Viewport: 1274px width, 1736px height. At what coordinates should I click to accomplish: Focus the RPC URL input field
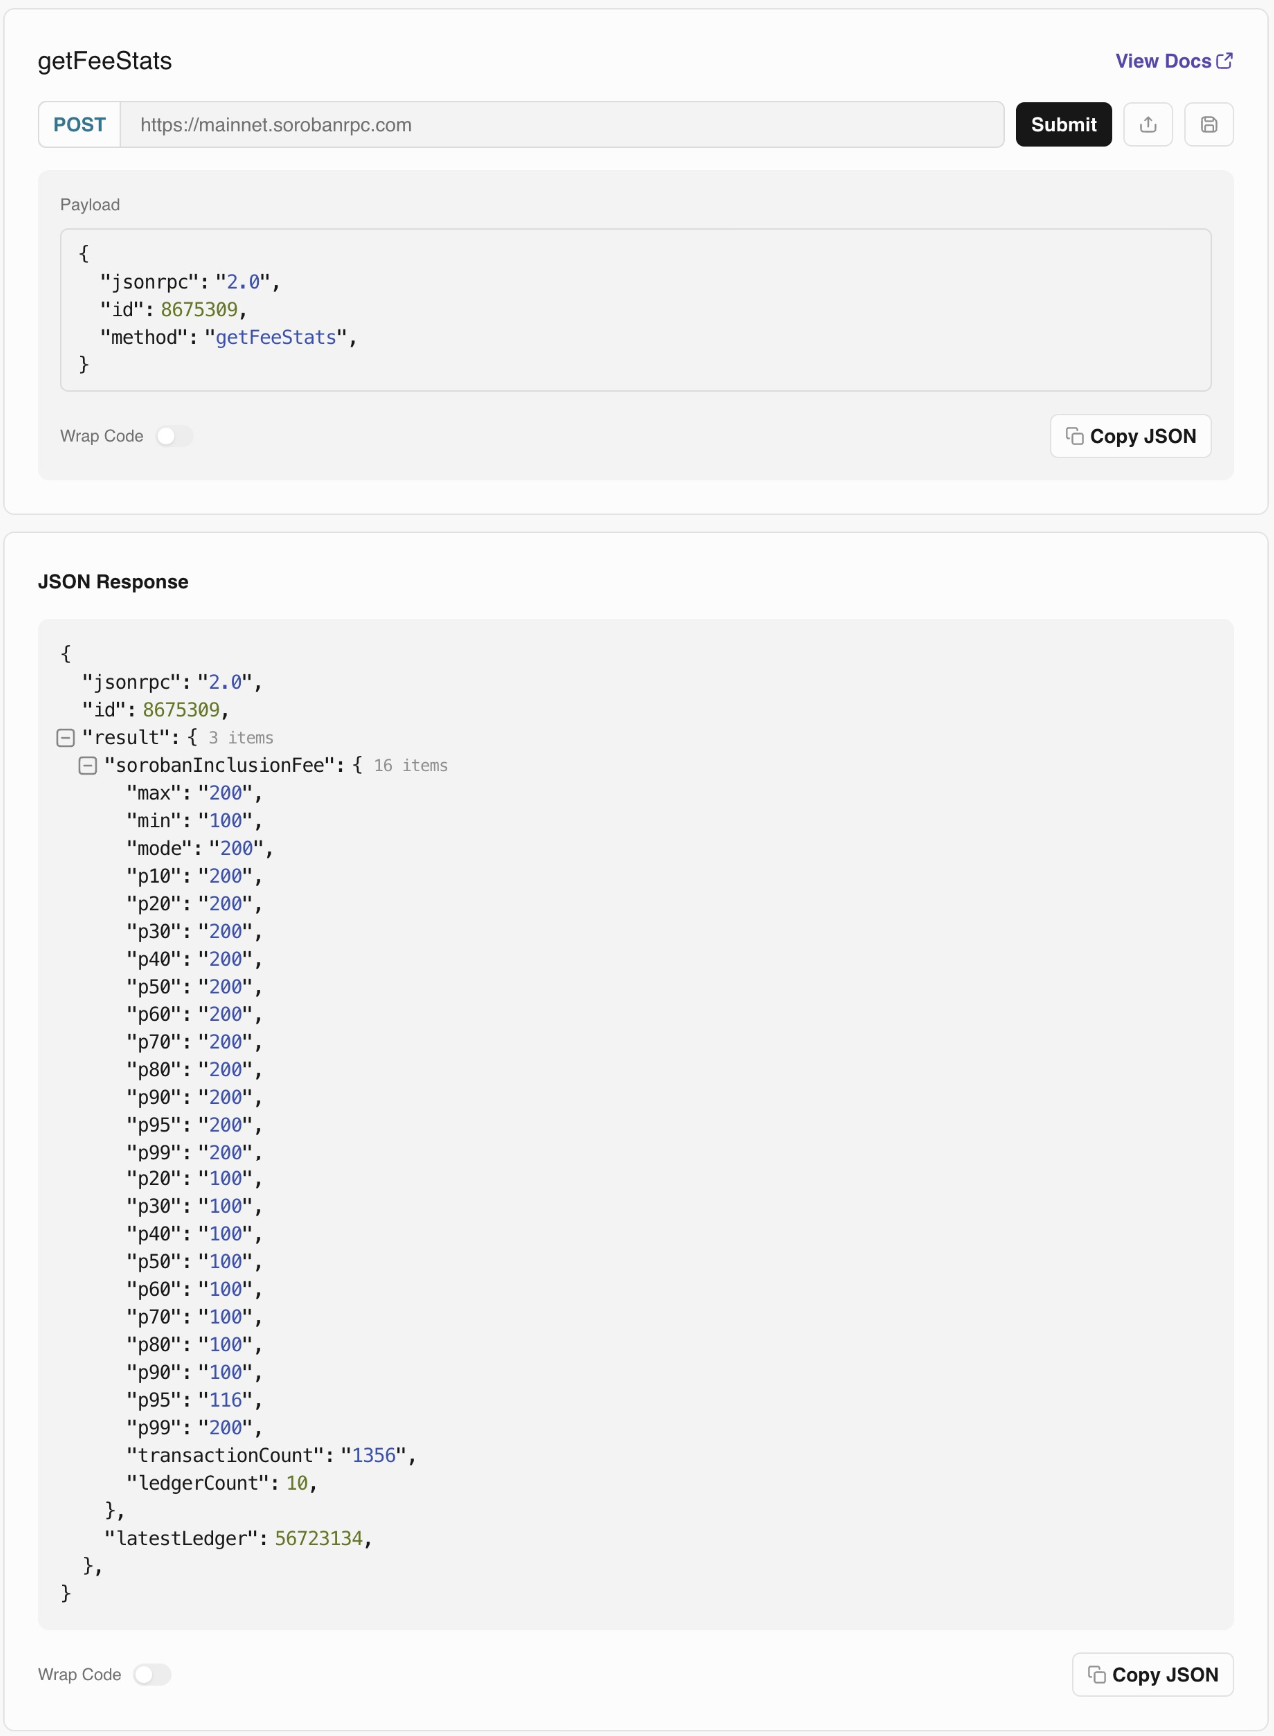pyautogui.click(x=562, y=125)
